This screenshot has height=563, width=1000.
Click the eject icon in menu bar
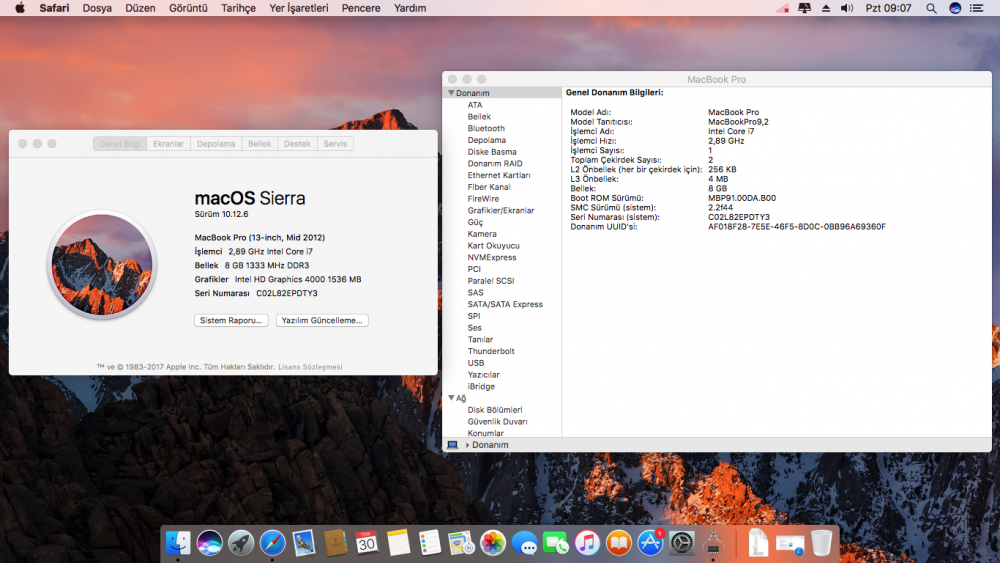click(826, 8)
